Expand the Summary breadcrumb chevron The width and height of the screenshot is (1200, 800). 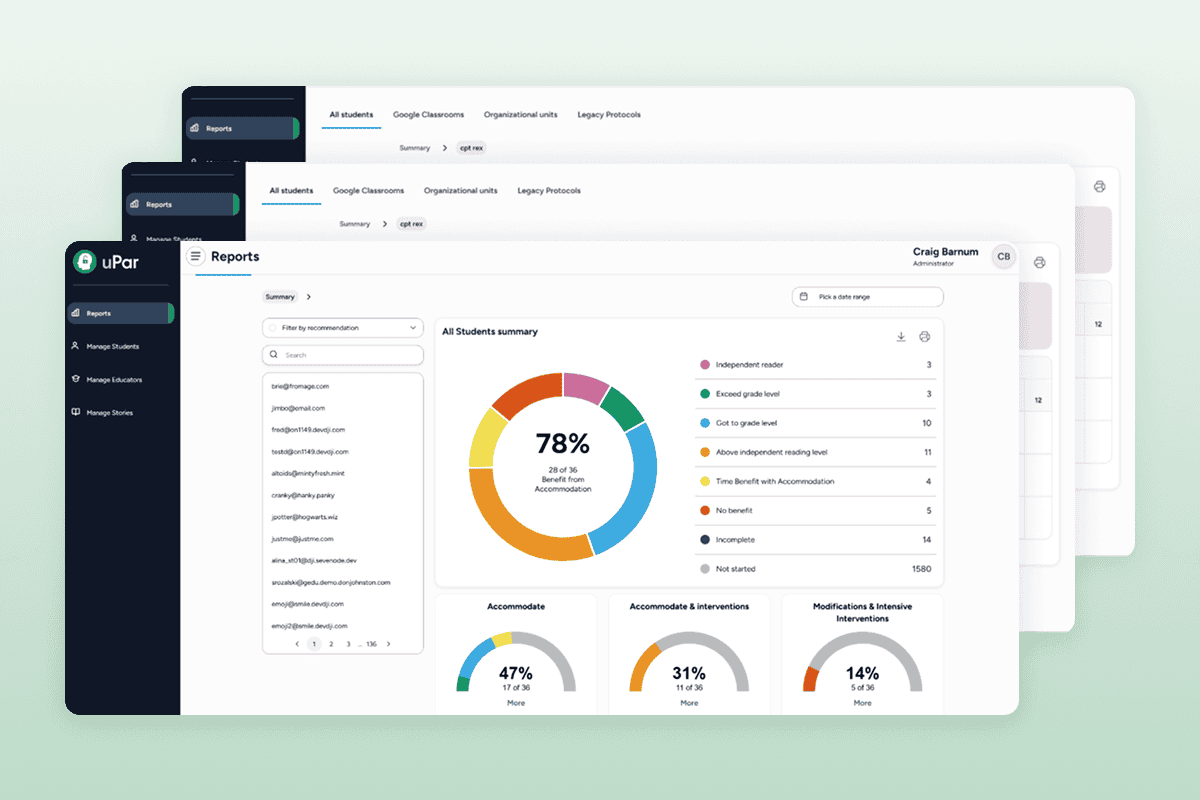(x=308, y=296)
